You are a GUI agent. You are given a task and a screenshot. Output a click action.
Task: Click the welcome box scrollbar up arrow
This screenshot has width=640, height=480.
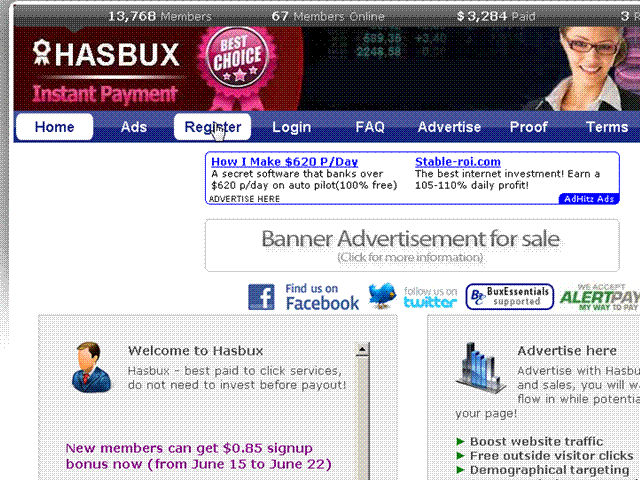click(362, 349)
